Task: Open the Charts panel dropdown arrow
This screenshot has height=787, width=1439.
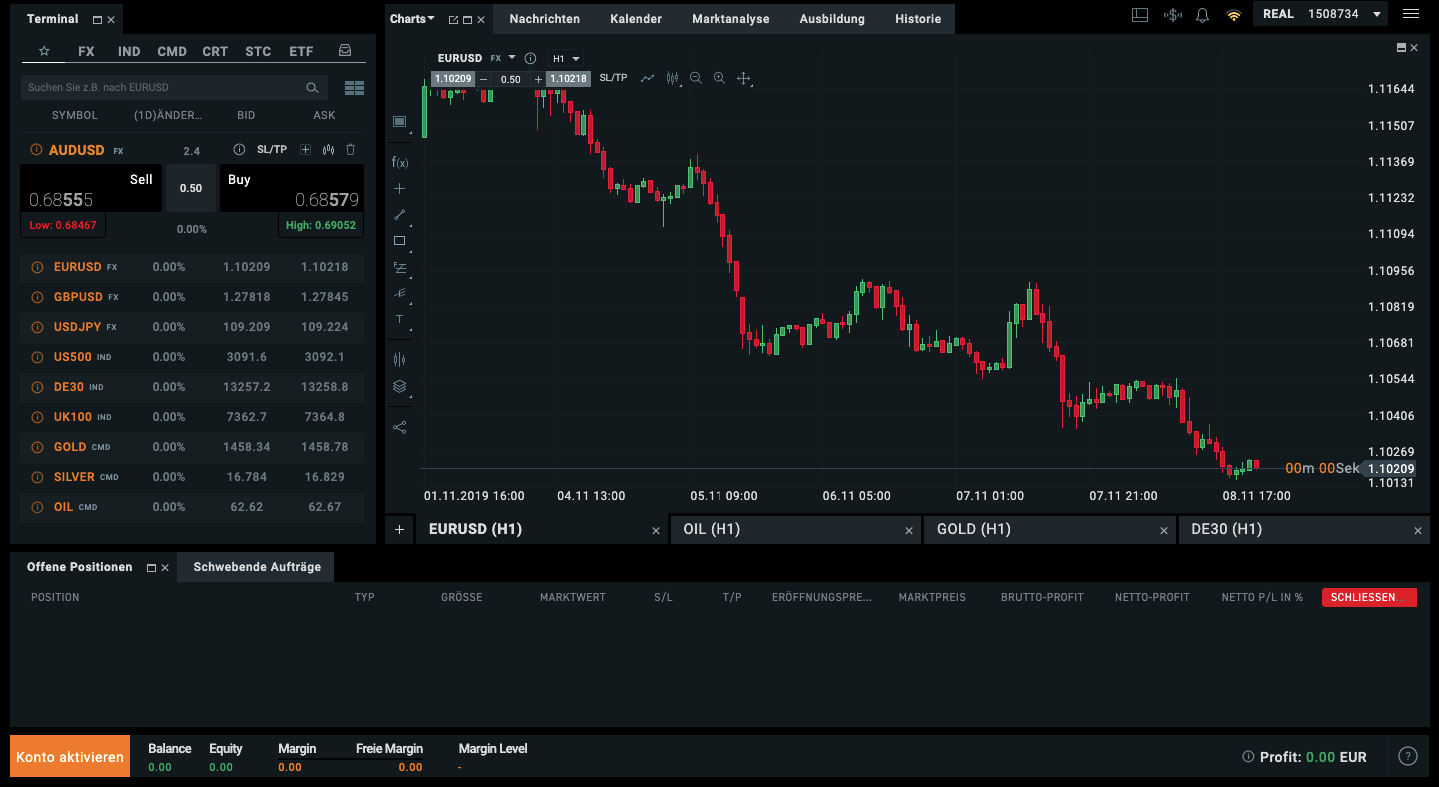Action: [431, 19]
